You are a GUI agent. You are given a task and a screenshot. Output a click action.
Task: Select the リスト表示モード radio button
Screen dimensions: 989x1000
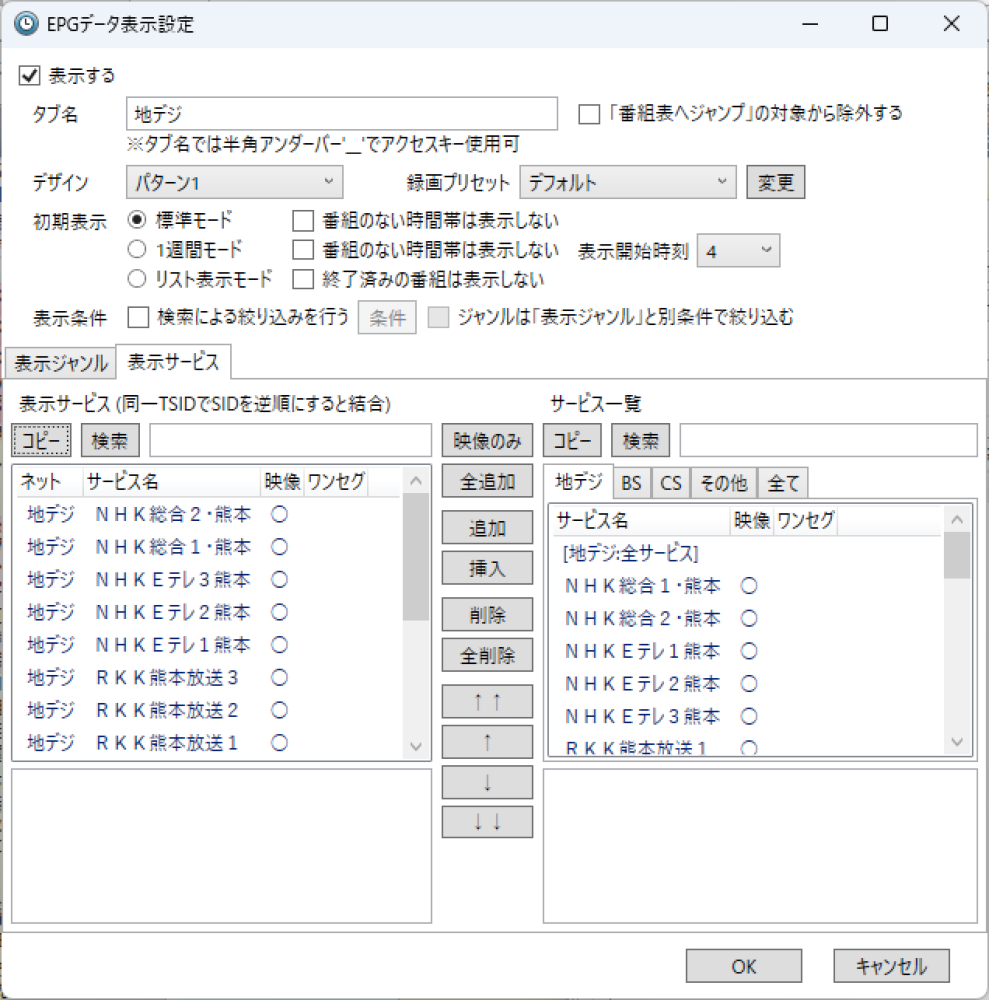(x=136, y=279)
